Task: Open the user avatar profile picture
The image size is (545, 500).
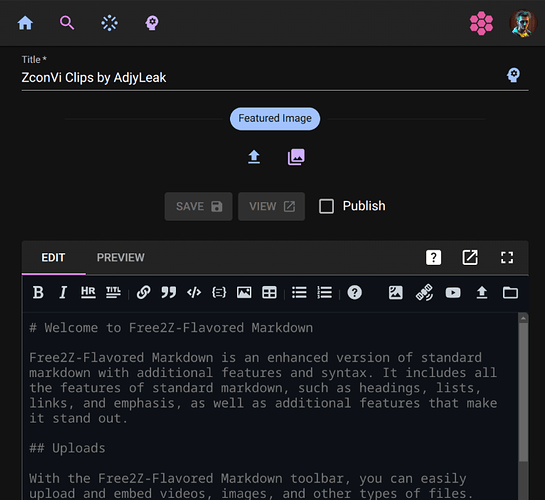Action: click(523, 23)
